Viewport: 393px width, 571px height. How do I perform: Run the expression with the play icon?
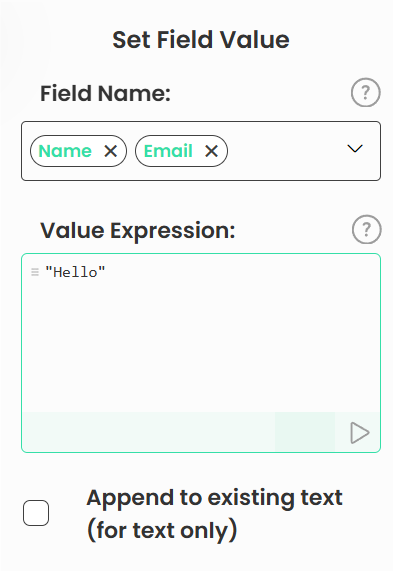click(360, 433)
